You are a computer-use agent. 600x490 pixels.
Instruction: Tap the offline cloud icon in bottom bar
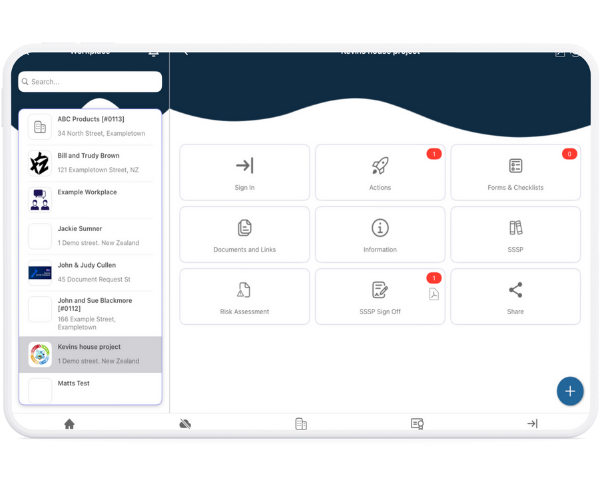185,424
